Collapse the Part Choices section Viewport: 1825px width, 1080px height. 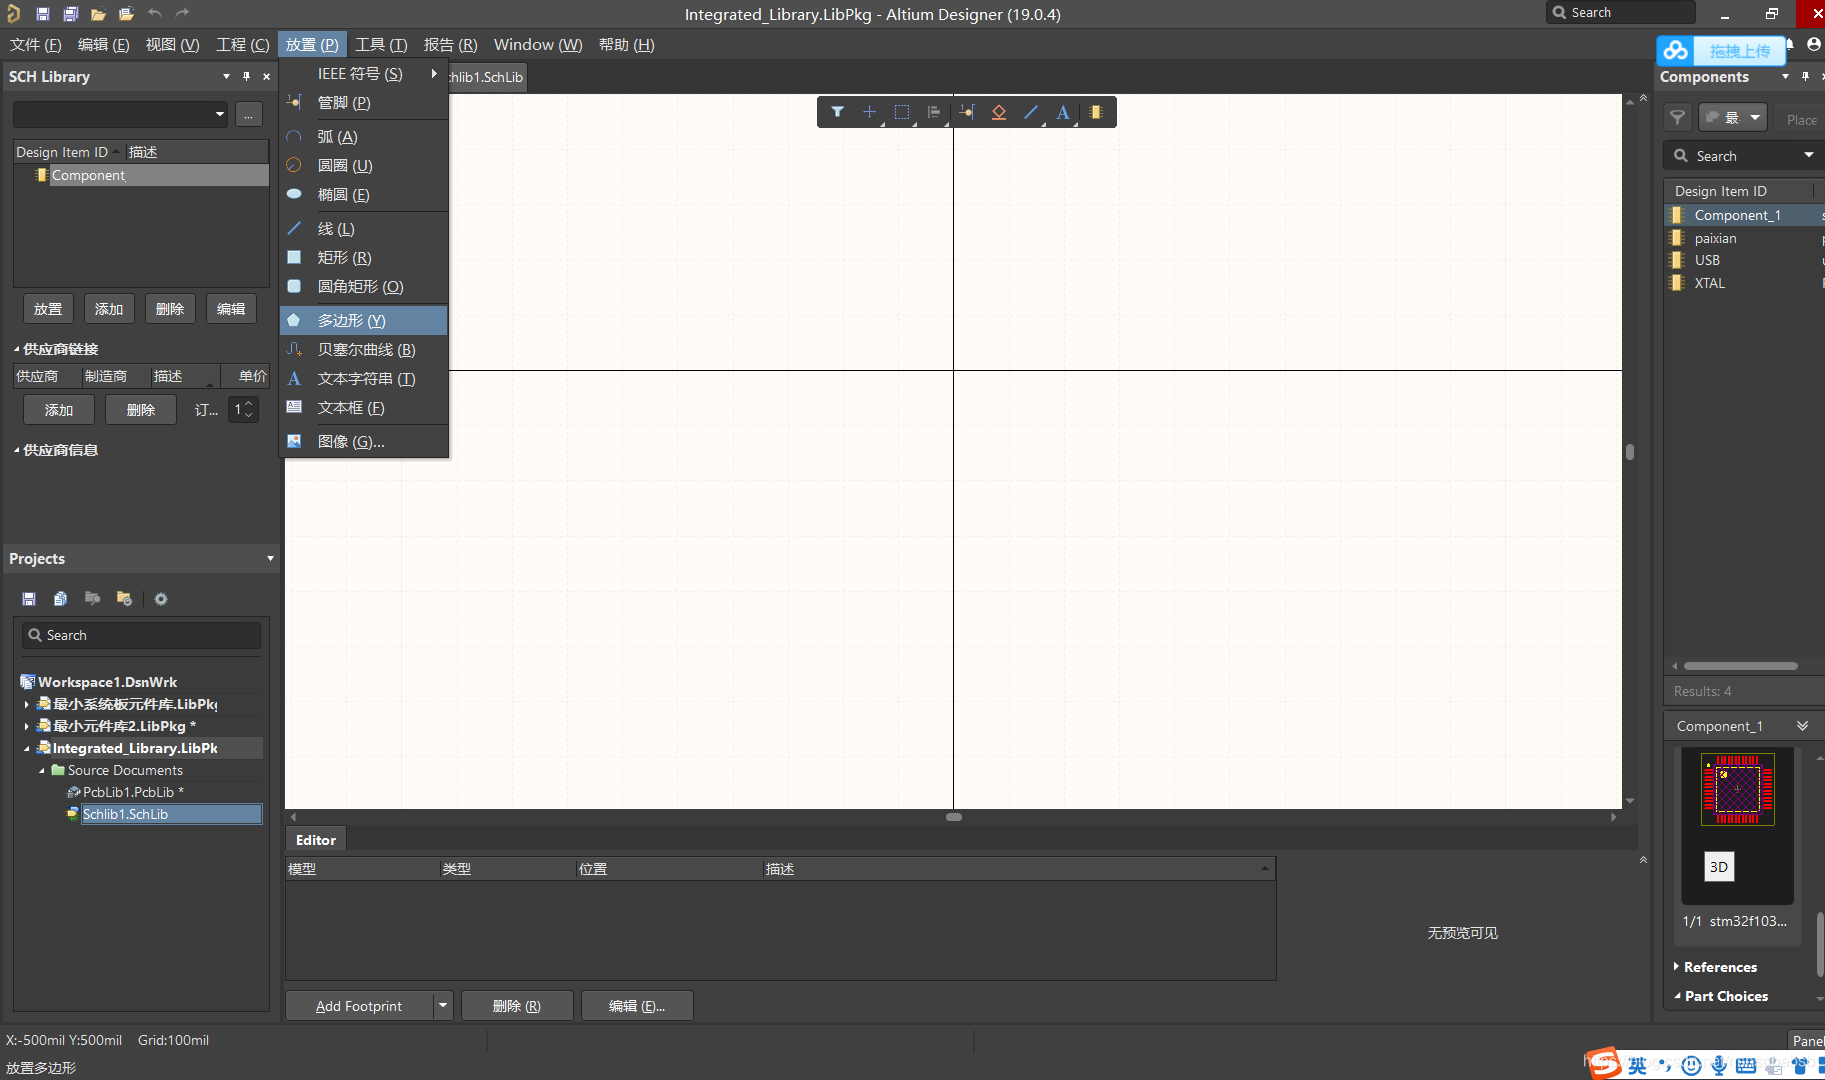(1677, 996)
